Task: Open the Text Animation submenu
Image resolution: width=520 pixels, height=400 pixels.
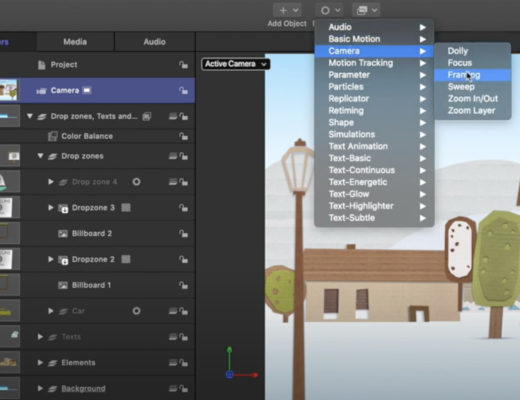Action: pyautogui.click(x=374, y=146)
